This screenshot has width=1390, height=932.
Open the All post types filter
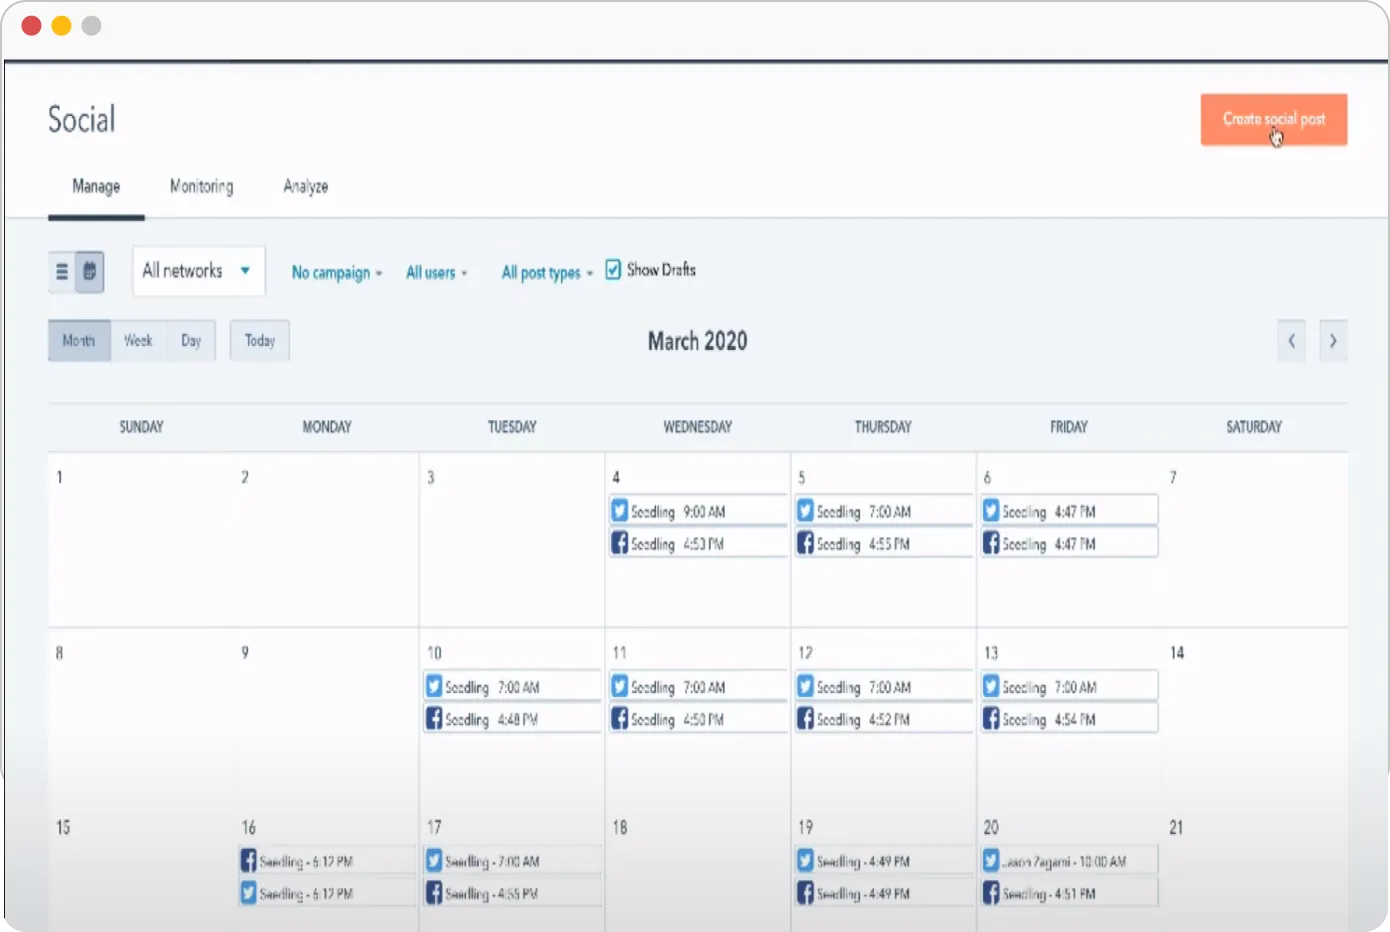click(547, 273)
